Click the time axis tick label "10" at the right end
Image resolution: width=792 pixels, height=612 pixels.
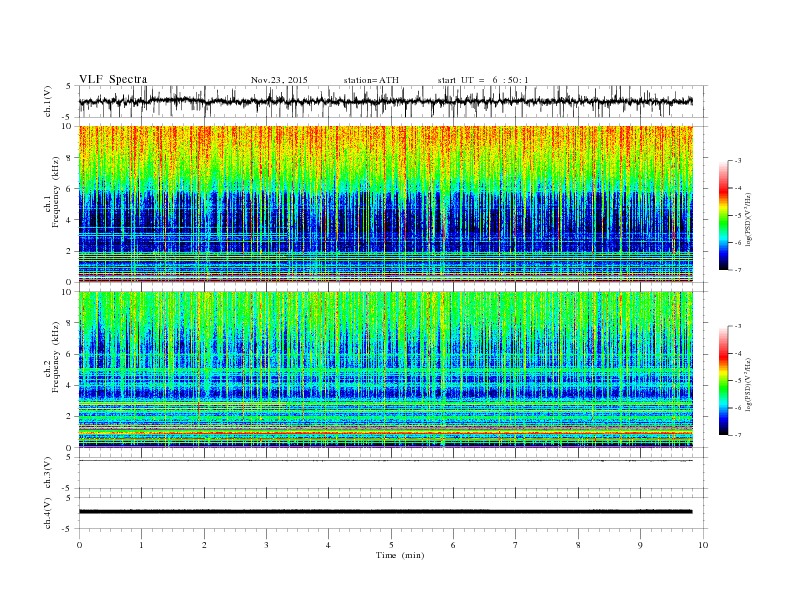[x=703, y=545]
